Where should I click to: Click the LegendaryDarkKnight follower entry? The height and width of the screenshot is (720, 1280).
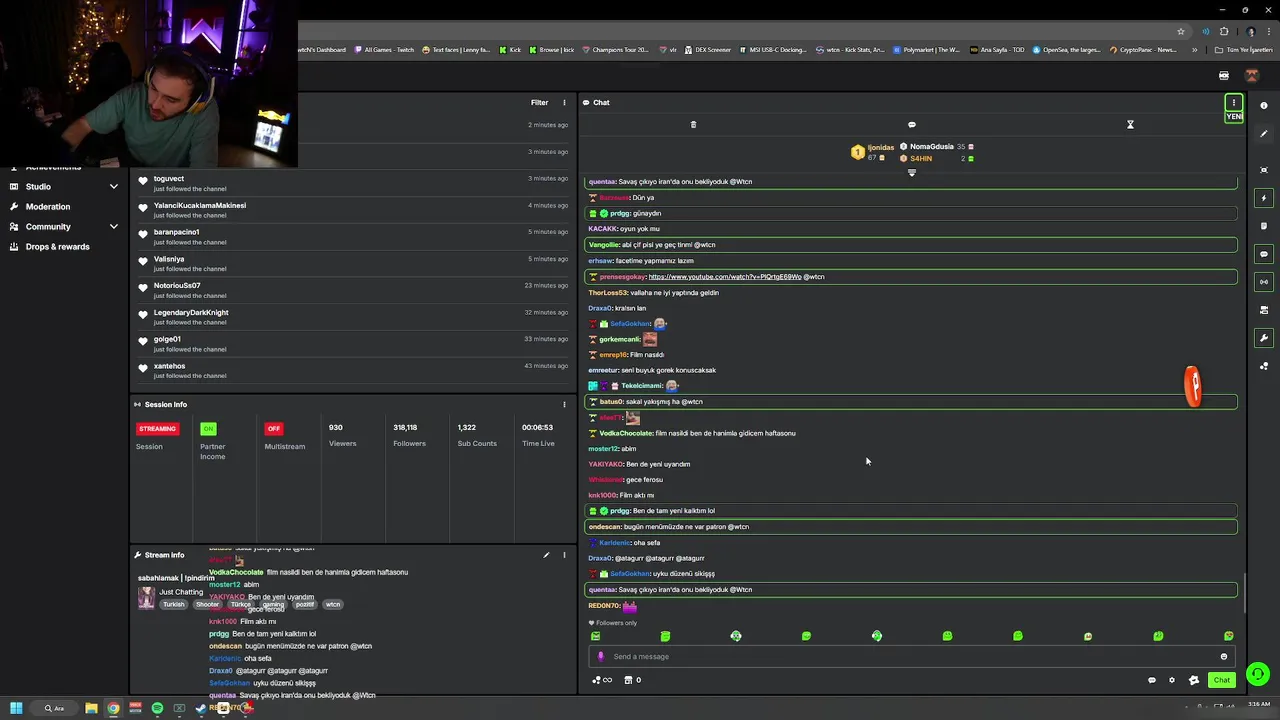[351, 317]
